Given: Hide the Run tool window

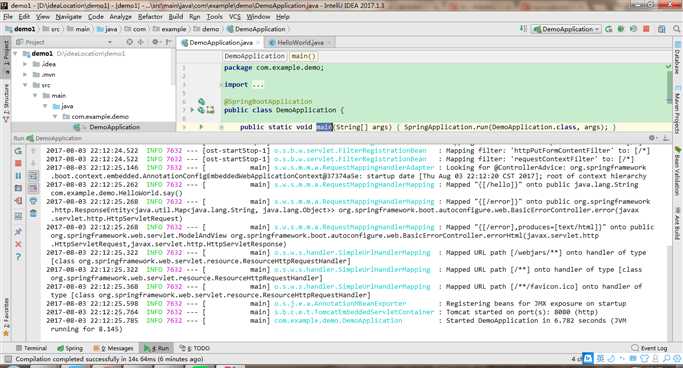Looking at the screenshot, I should click(666, 138).
